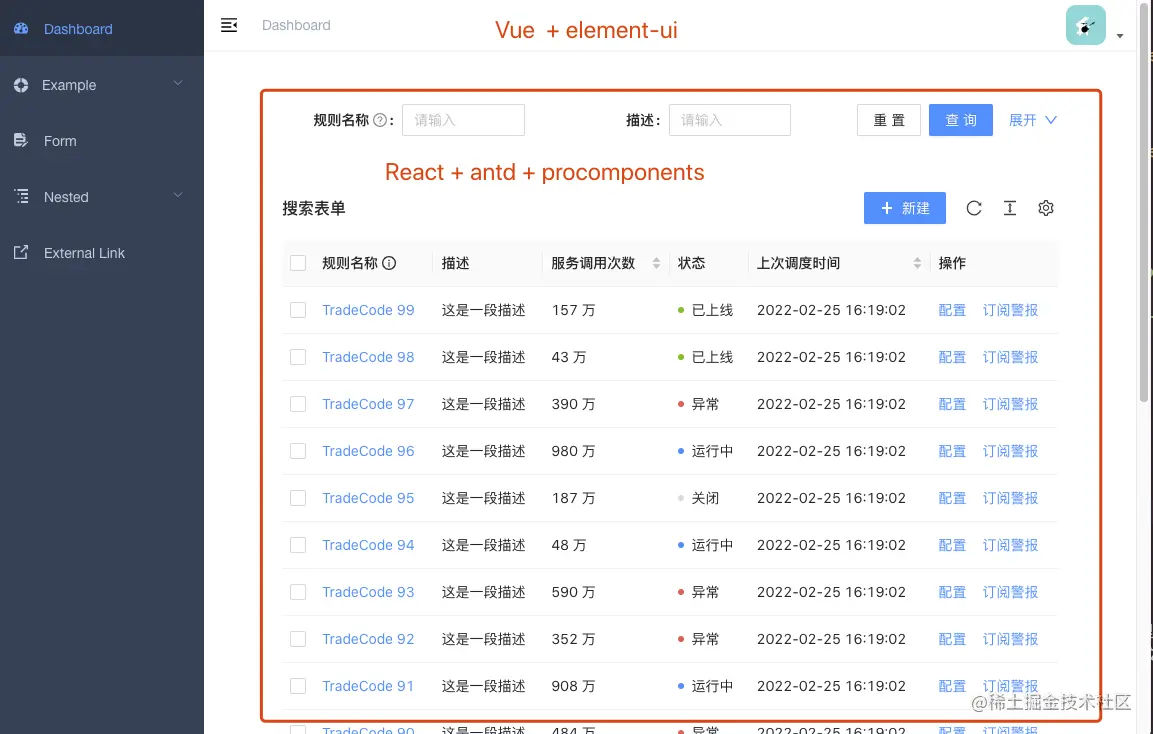Open the dropdown caret beside the avatar
The width and height of the screenshot is (1153, 734).
[1119, 35]
